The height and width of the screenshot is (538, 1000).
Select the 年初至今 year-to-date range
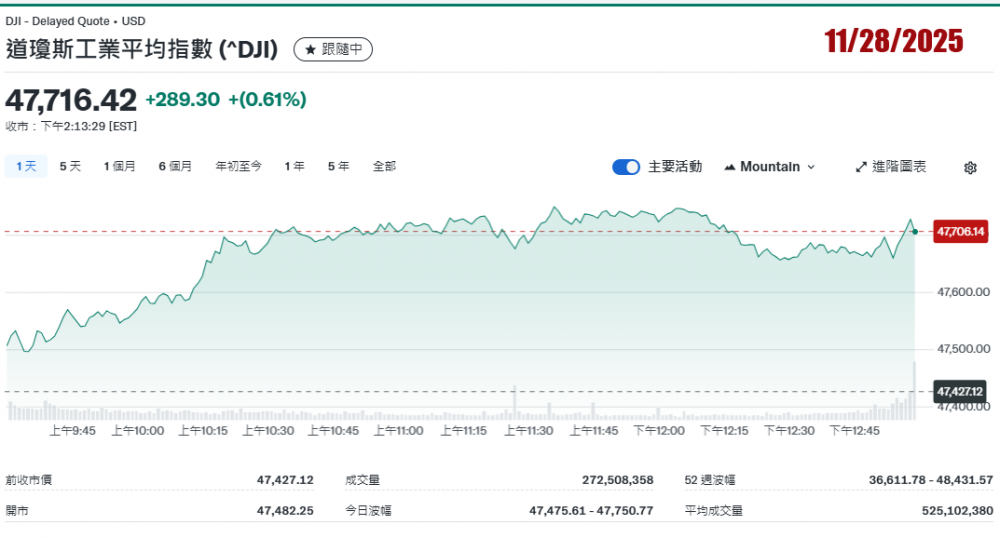tap(239, 166)
